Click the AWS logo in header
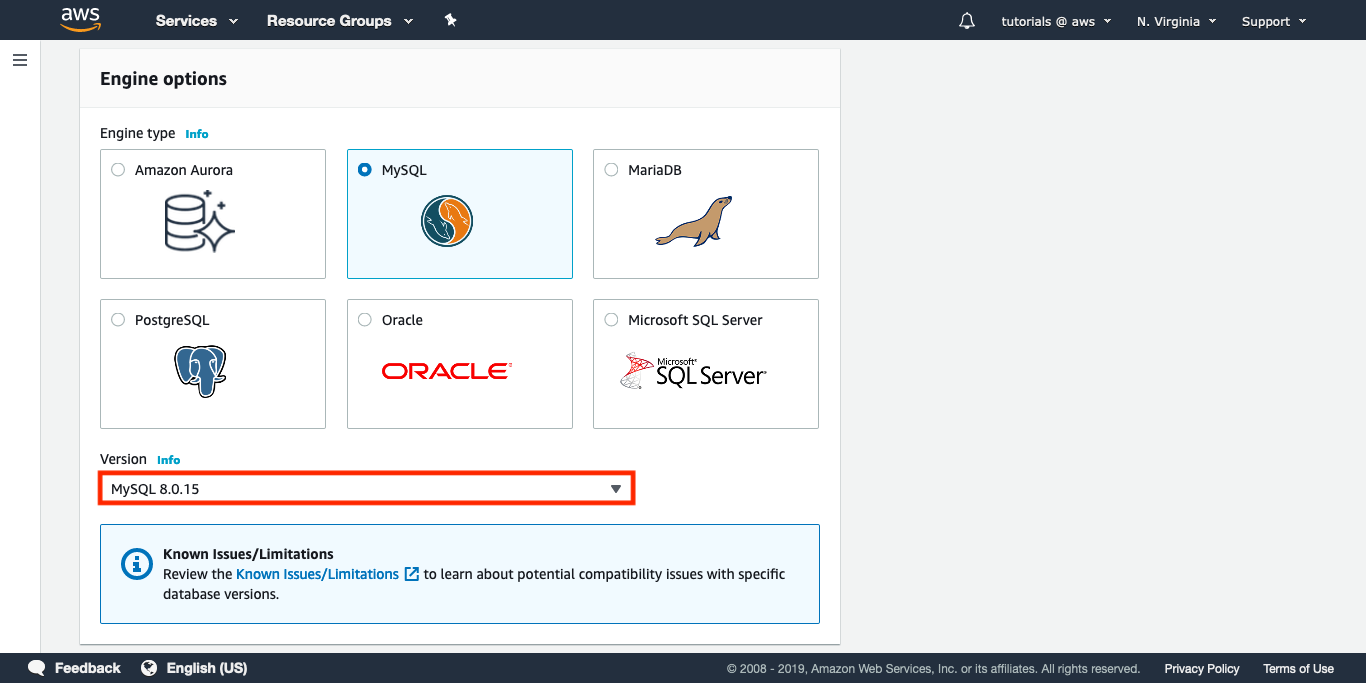 (x=80, y=19)
